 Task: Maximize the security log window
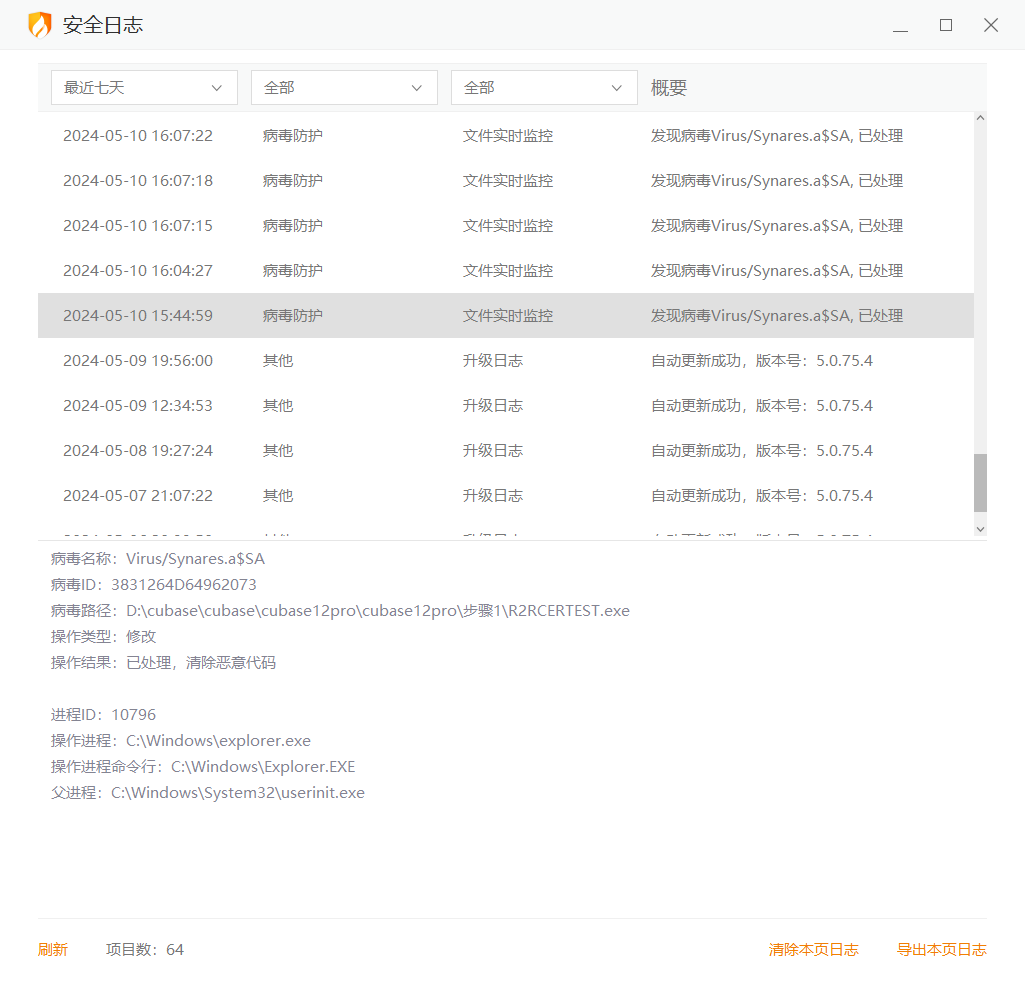(945, 26)
